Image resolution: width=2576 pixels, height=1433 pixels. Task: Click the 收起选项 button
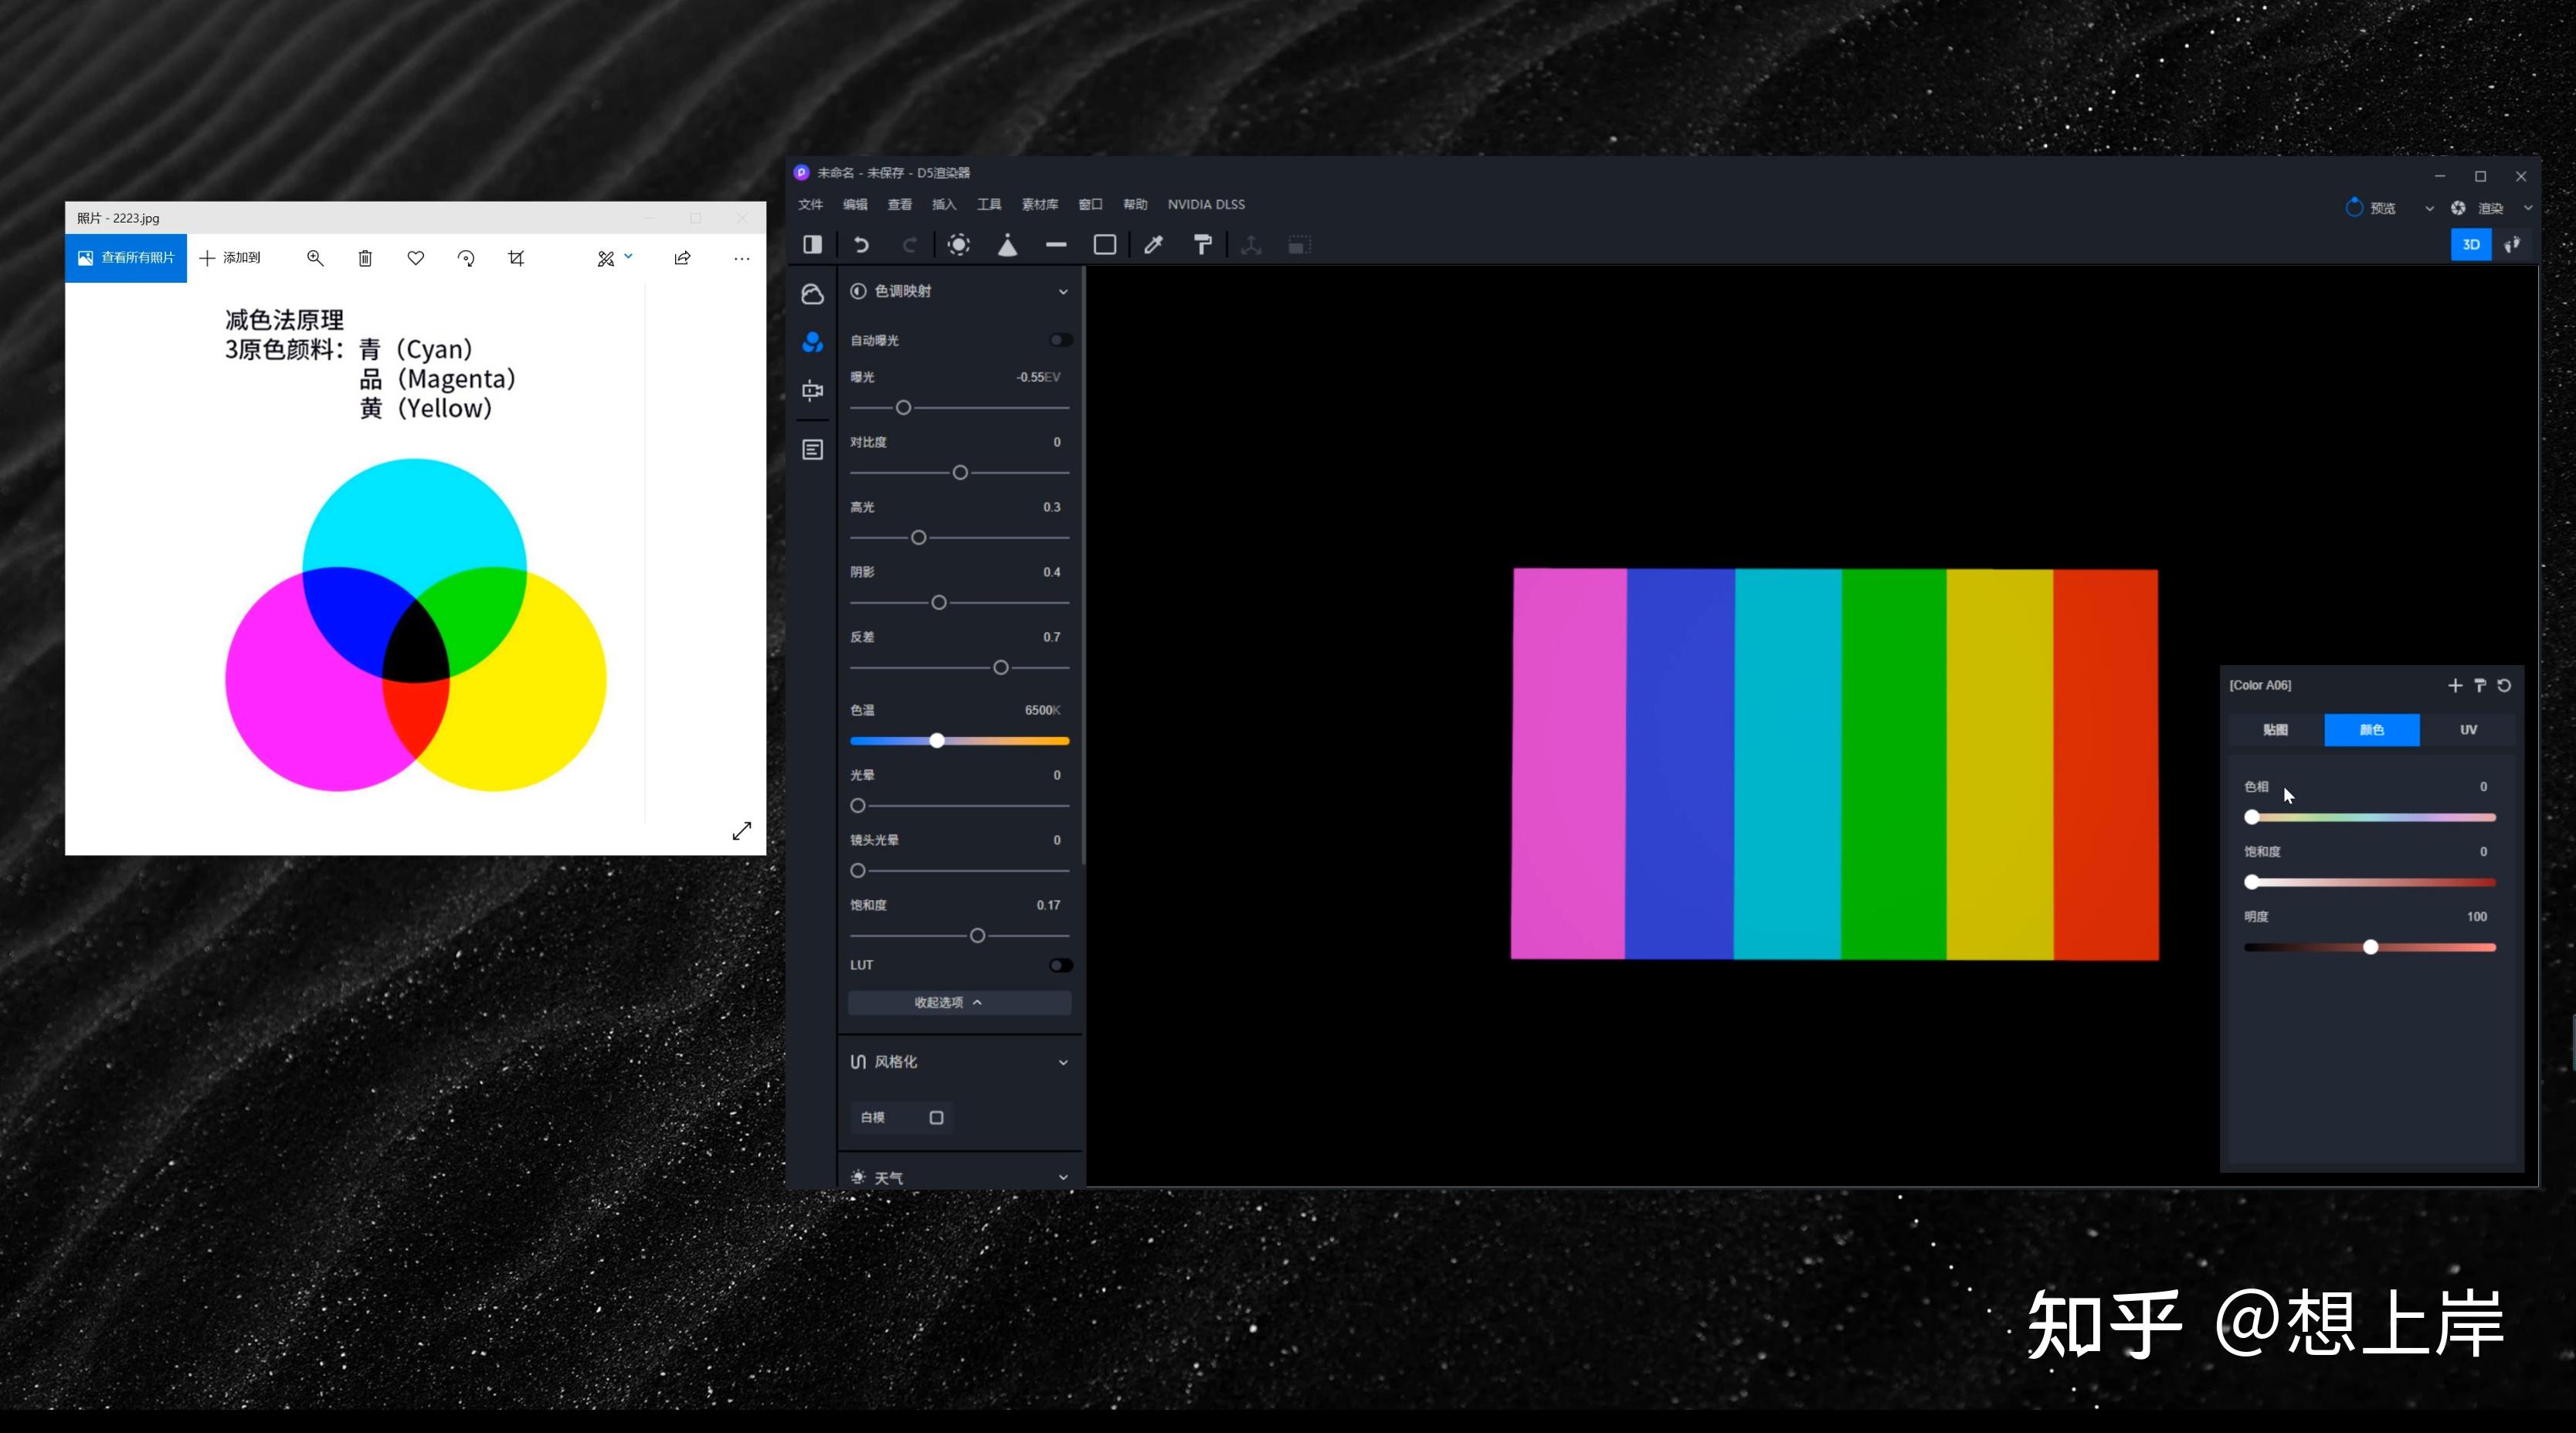pos(959,1002)
